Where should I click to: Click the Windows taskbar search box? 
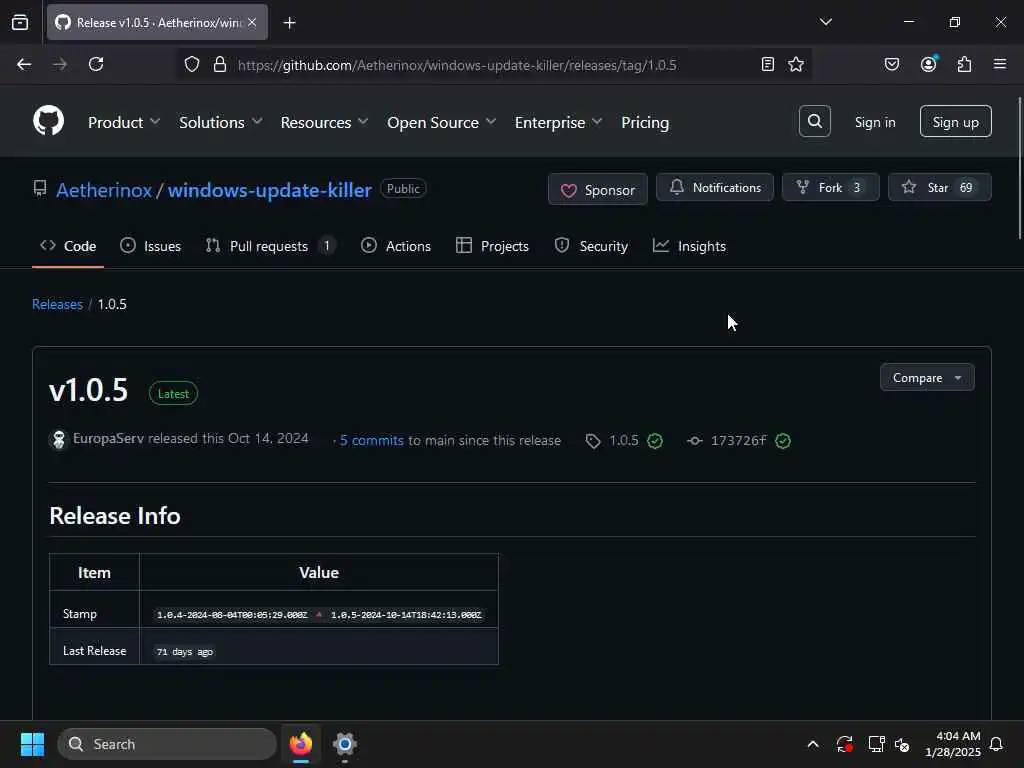pyautogui.click(x=167, y=744)
